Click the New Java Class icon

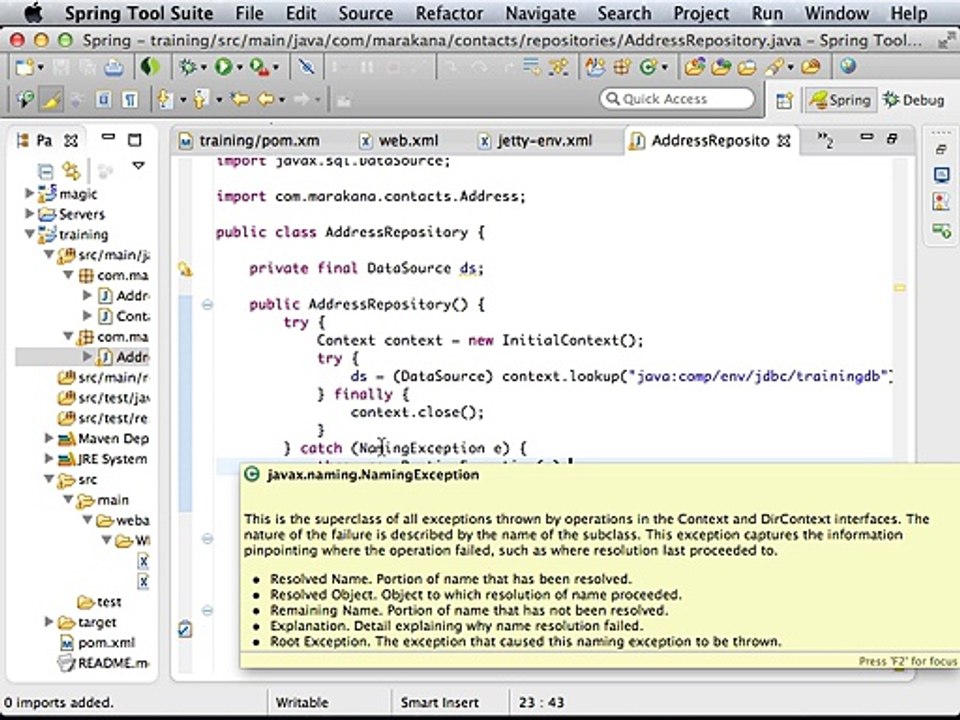(648, 67)
